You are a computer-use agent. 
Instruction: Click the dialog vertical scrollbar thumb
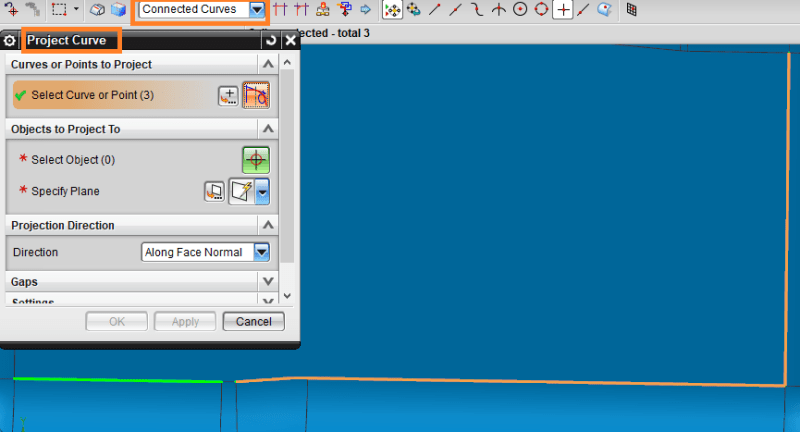pyautogui.click(x=287, y=166)
